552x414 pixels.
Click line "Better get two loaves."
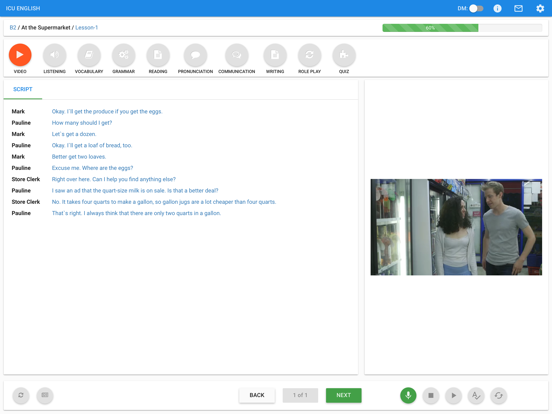pyautogui.click(x=79, y=157)
